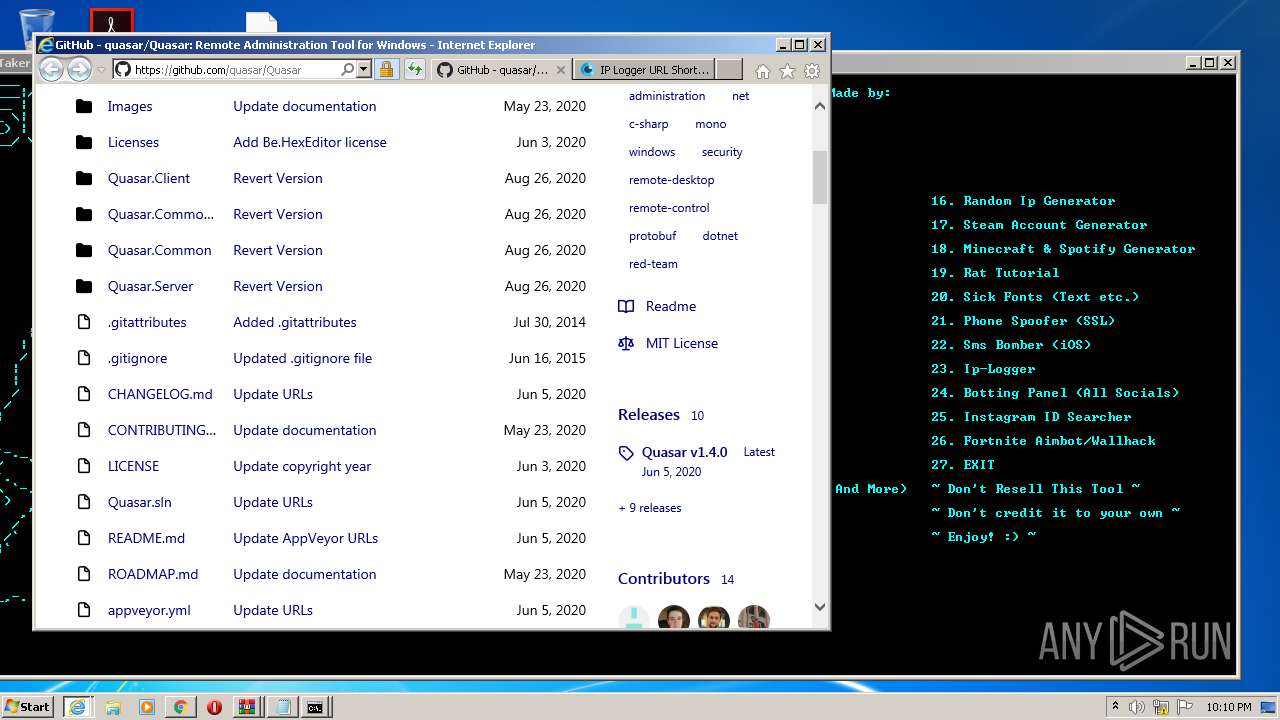The image size is (1280, 720).
Task: Select the 'c-sharp' topic tag
Action: tap(649, 124)
